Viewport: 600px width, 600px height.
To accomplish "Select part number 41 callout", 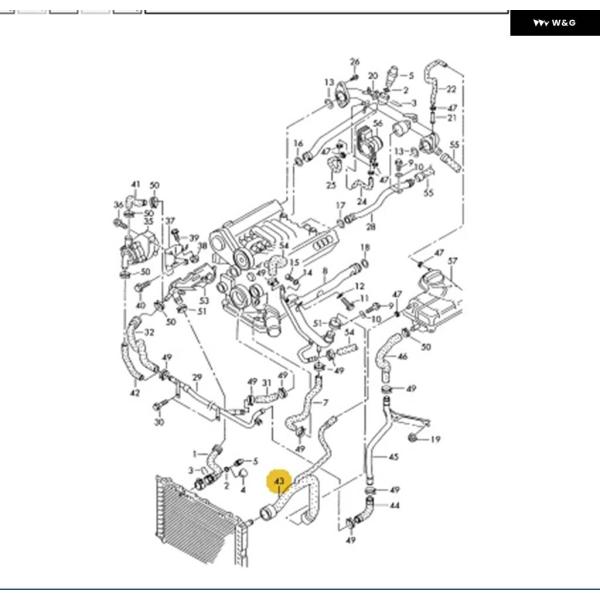I will pos(135,184).
